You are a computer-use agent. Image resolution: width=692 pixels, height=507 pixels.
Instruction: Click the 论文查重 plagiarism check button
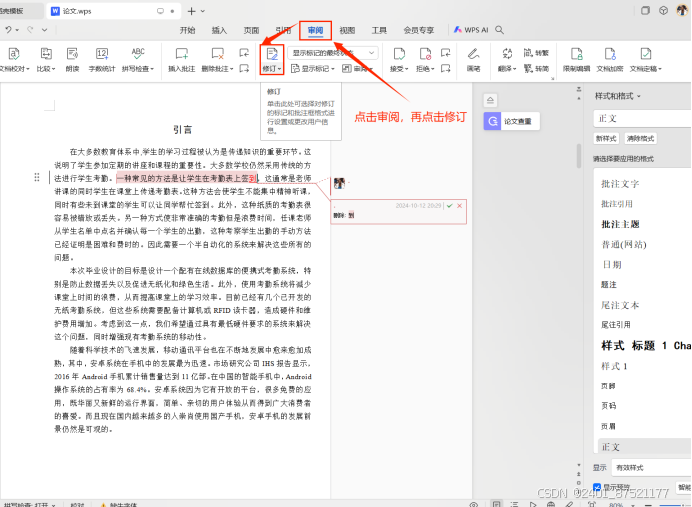coord(512,121)
